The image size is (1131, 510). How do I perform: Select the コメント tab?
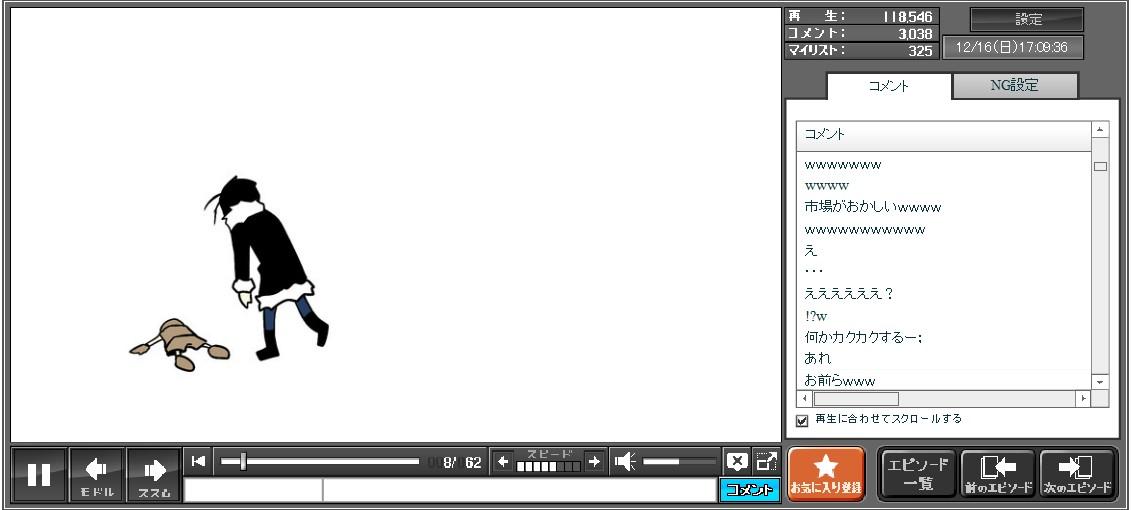click(888, 86)
